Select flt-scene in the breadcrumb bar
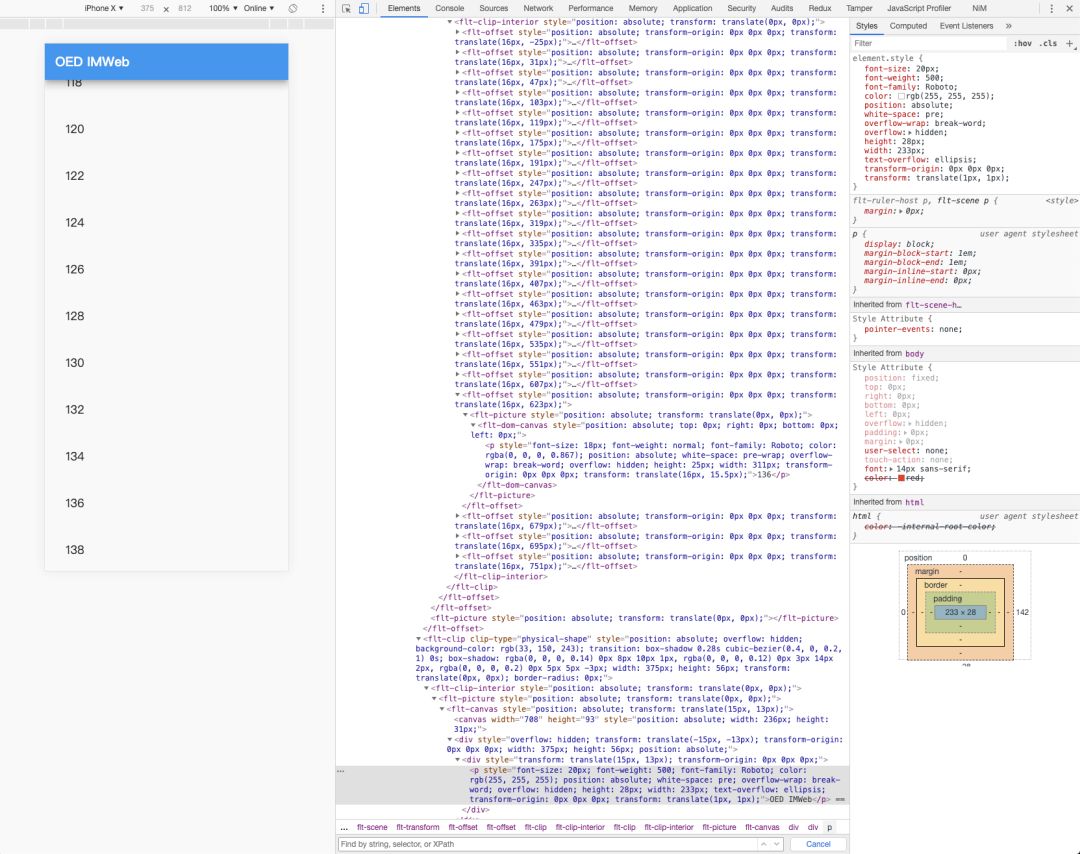Viewport: 1080px width, 854px height. click(x=372, y=827)
